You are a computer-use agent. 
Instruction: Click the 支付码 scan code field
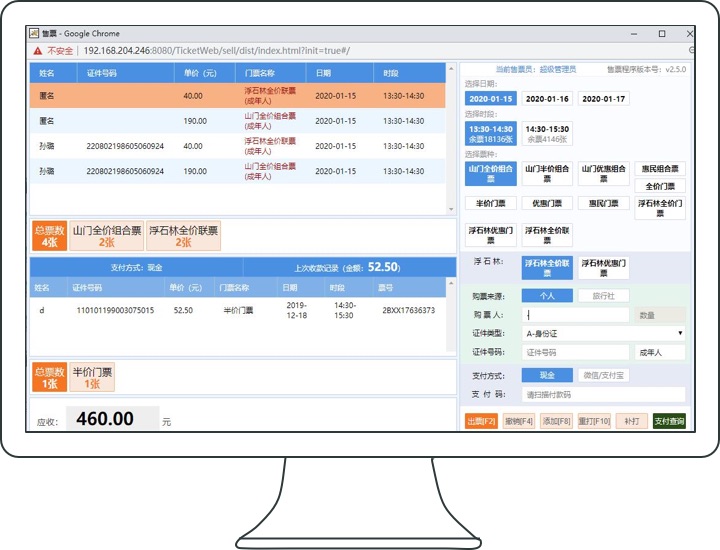(x=604, y=394)
